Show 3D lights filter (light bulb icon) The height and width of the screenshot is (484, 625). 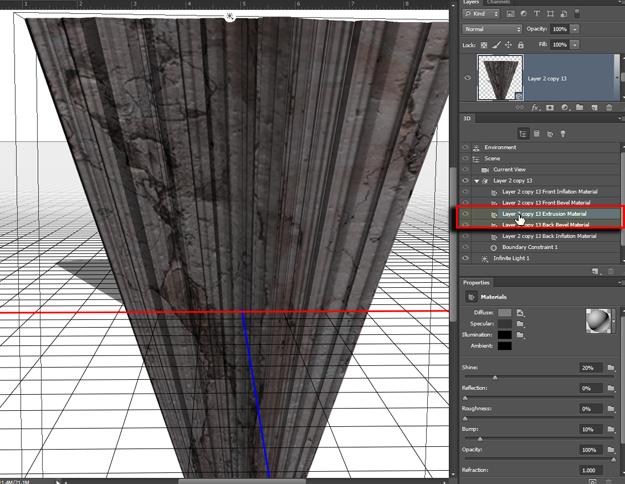[x=563, y=132]
